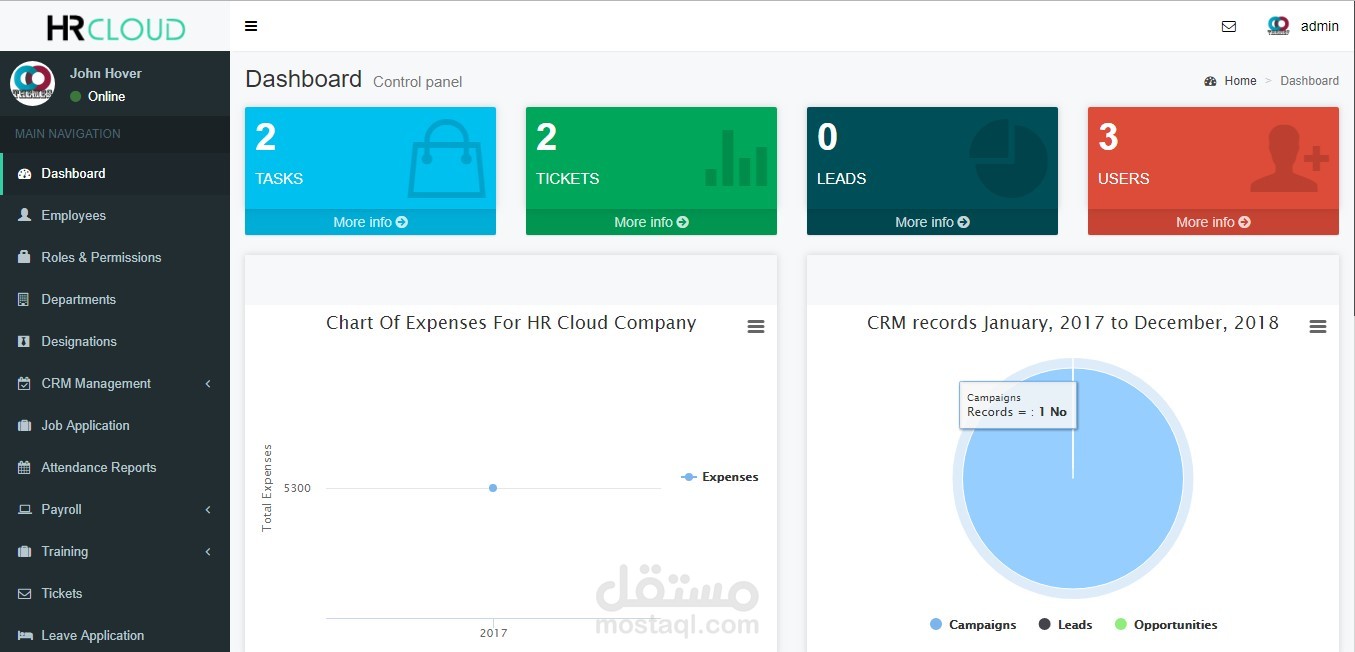Go to Job Application menu item
Viewport: 1355px width, 652px height.
(85, 425)
